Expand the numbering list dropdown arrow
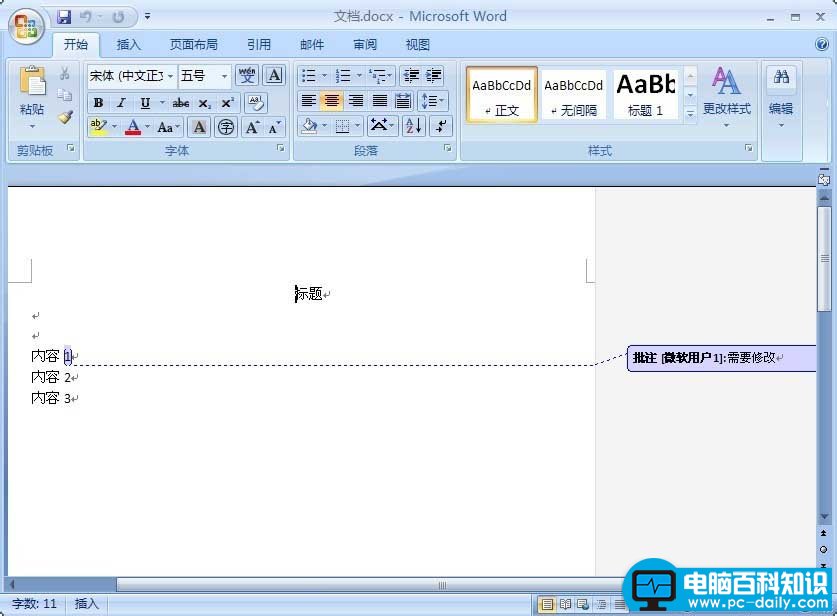This screenshot has height=616, width=837. click(359, 76)
